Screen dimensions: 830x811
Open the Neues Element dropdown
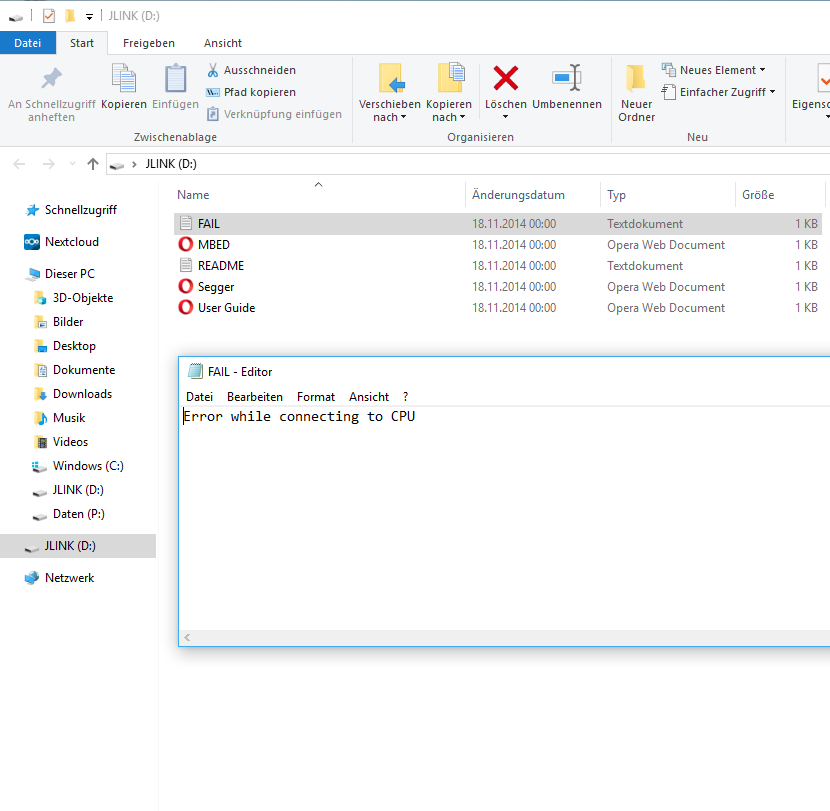click(x=714, y=70)
